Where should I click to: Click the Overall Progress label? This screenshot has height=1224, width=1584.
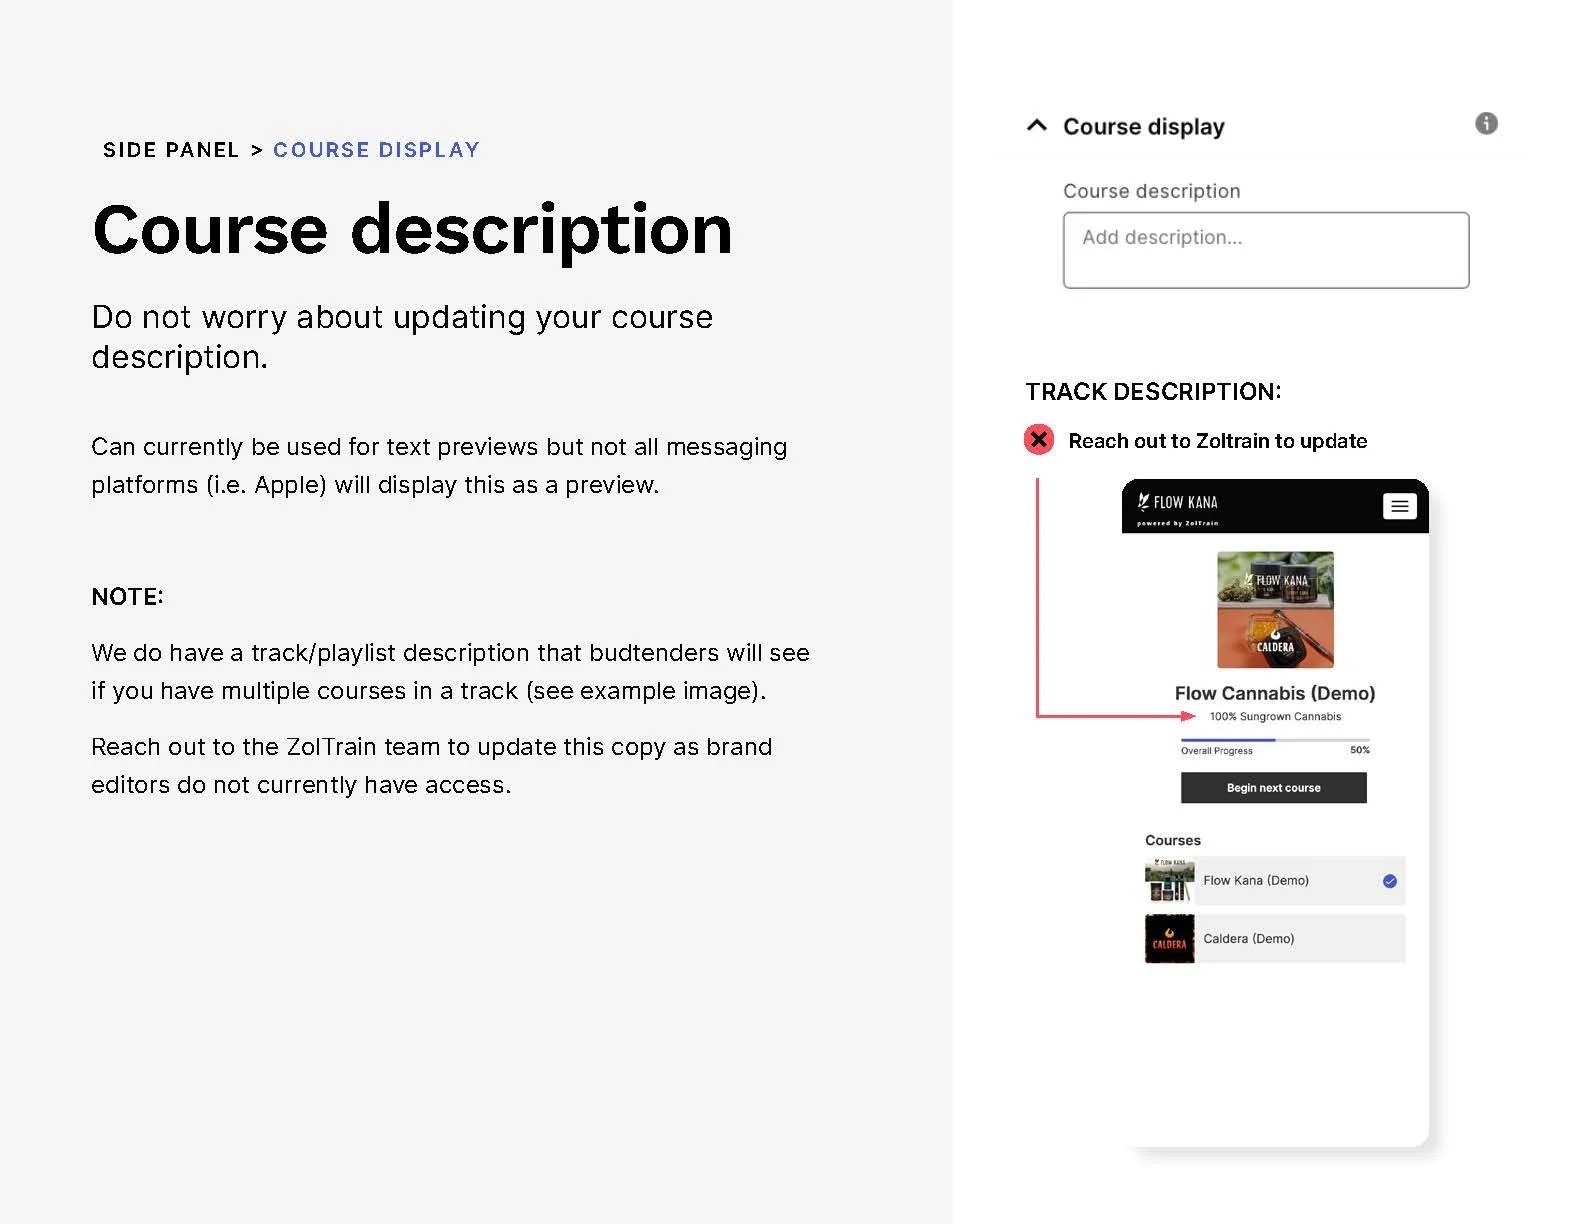click(x=1216, y=751)
